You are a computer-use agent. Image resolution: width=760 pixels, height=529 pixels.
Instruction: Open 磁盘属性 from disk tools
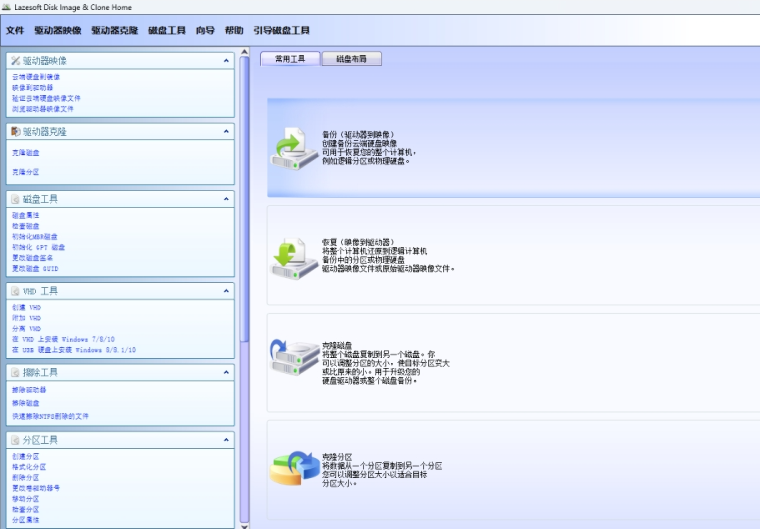coord(26,215)
